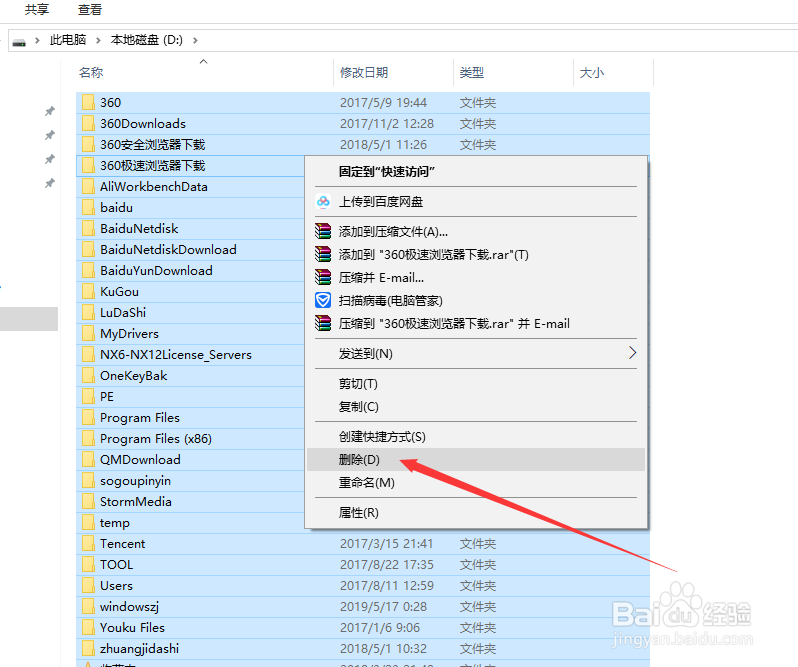Screen dimensions: 798x667
Task: Select the BaiduYunDownload folder name
Action: 156,270
